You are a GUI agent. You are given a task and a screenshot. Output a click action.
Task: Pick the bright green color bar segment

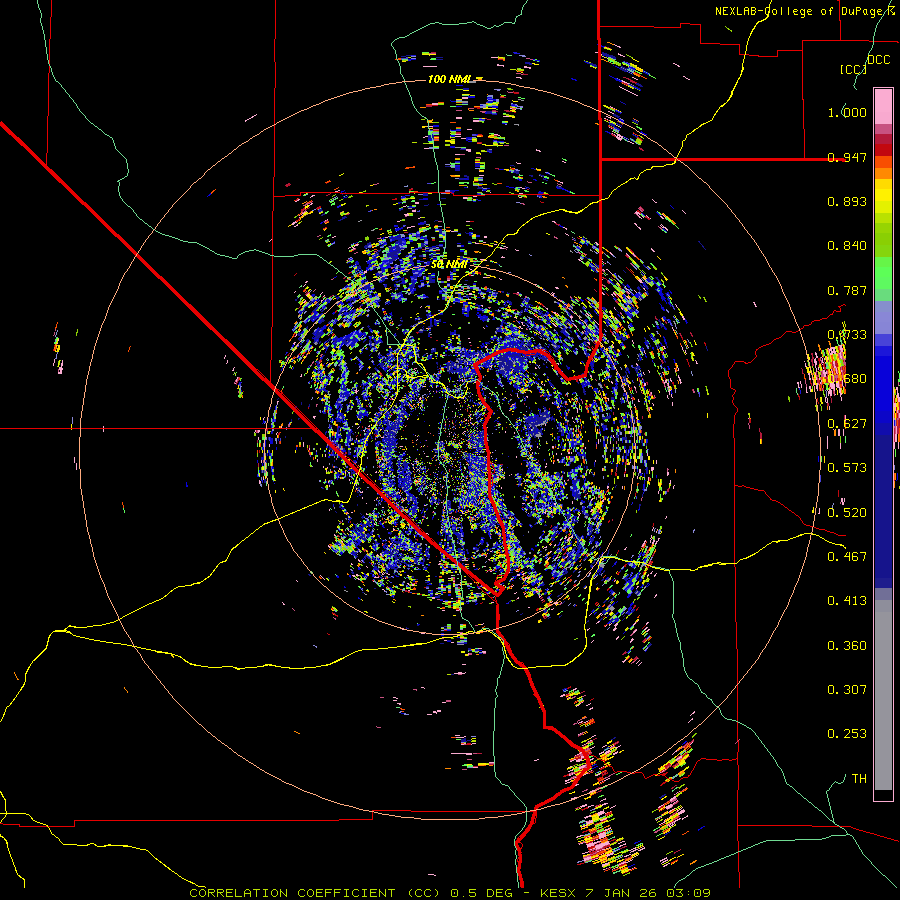click(883, 273)
